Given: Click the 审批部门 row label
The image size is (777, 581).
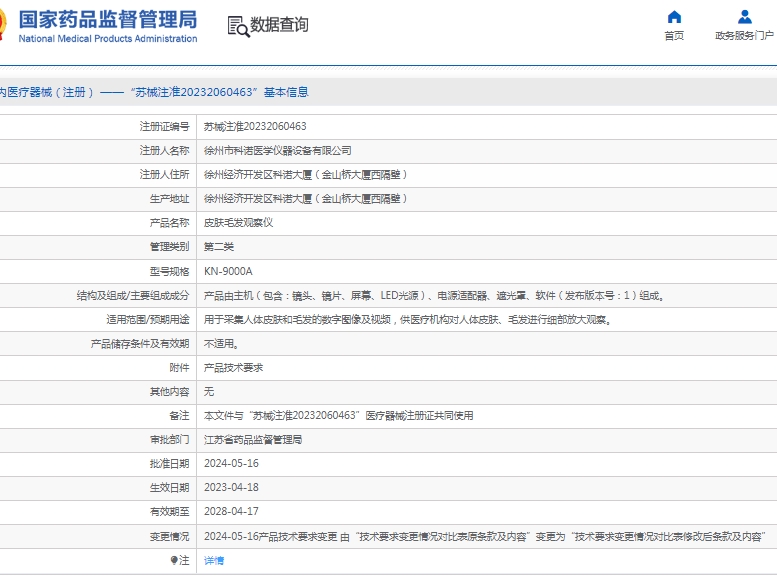Looking at the screenshot, I should pyautogui.click(x=169, y=440).
